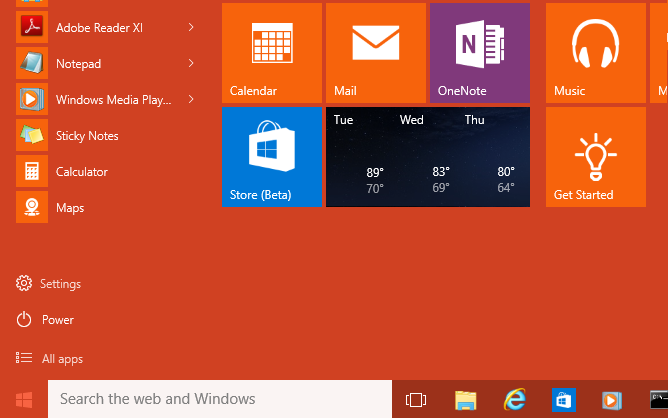Viewport: 668px width, 418px height.
Task: Open the OneNote tile
Action: click(x=480, y=53)
